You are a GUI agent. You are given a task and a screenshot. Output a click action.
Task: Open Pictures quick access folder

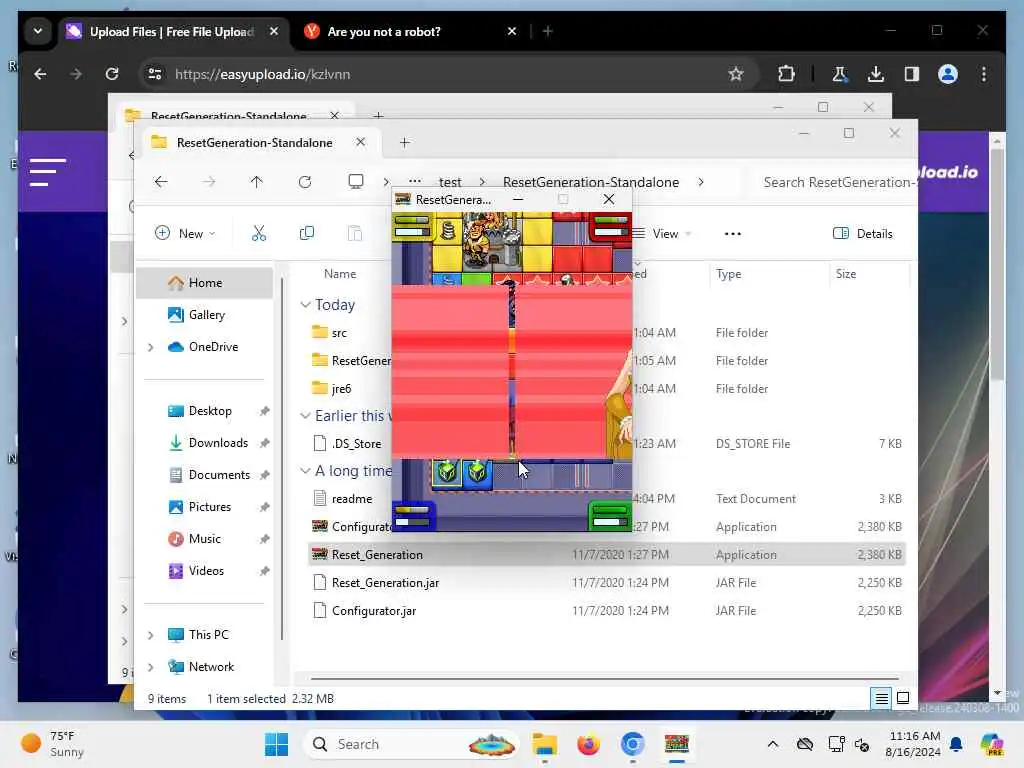[x=204, y=507]
